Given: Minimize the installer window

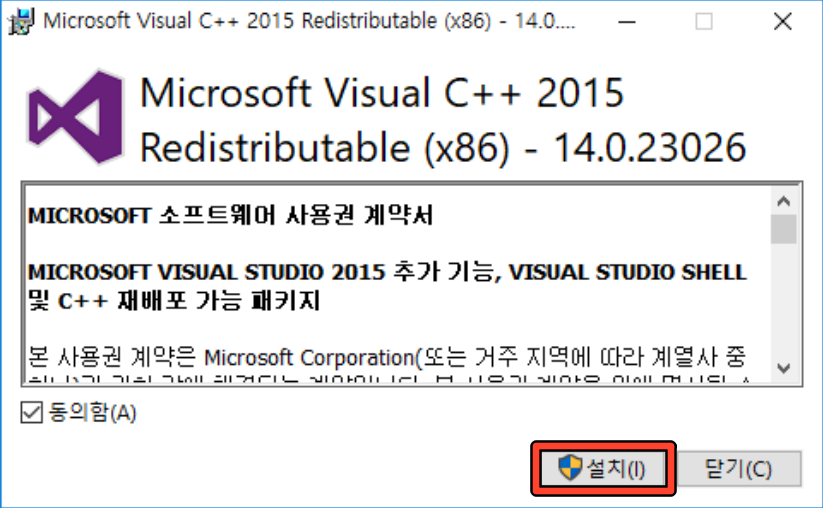Looking at the screenshot, I should pos(627,22).
